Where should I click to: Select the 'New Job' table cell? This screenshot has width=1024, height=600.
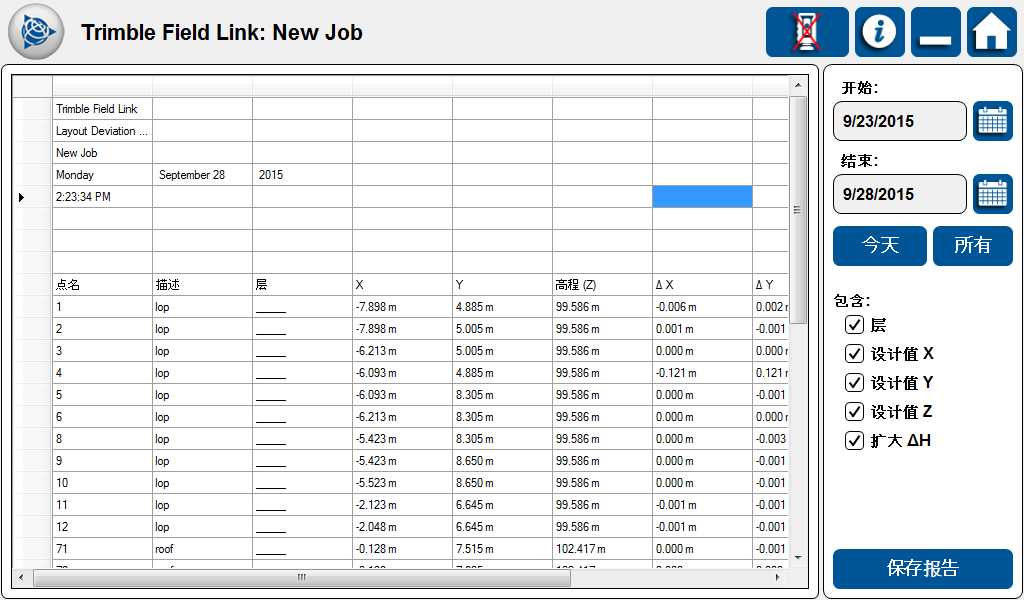click(x=103, y=153)
